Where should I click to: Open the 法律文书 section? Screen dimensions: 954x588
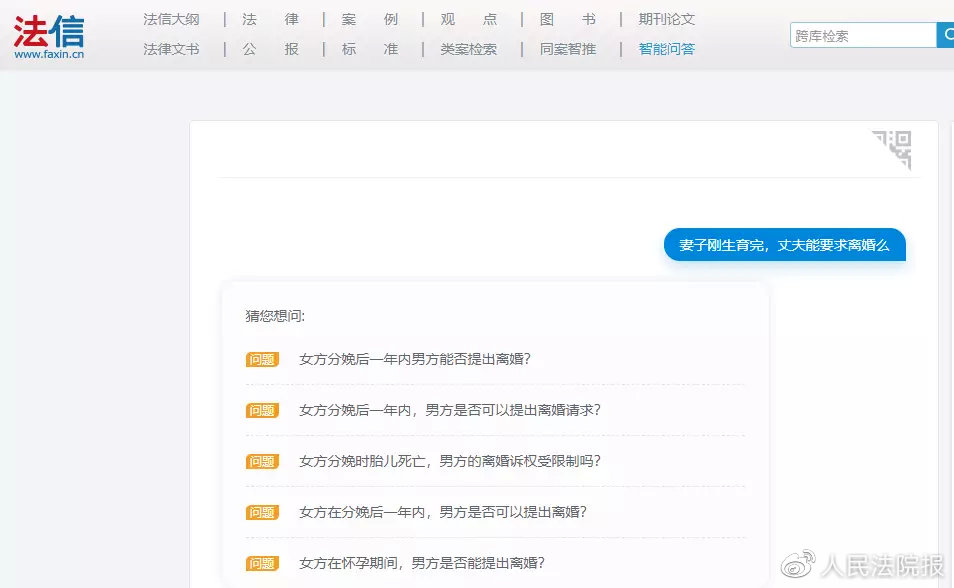(171, 48)
